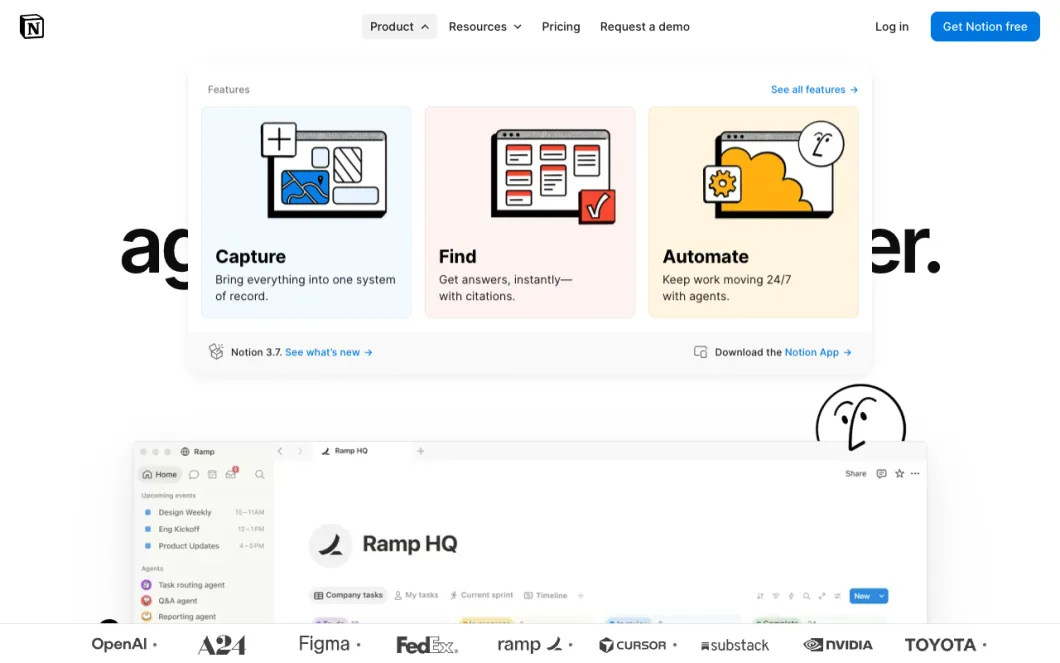Open the Pricing page
Screen dimensions: 1060x663
pyautogui.click(x=560, y=26)
